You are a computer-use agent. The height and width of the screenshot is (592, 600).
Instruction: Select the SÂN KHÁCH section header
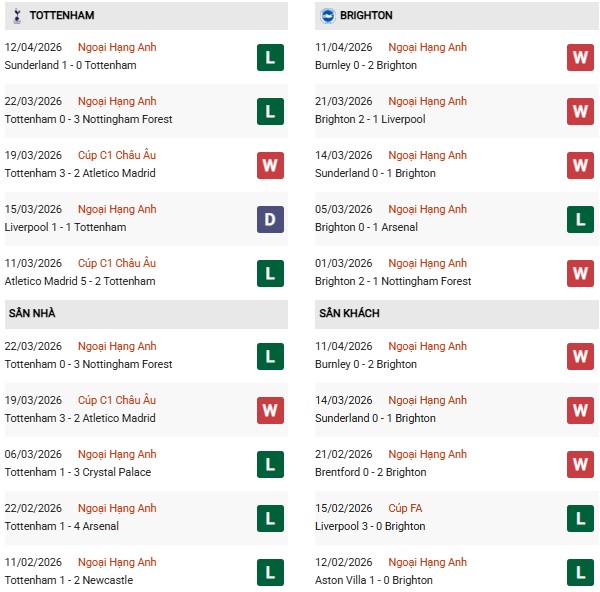[x=350, y=313]
